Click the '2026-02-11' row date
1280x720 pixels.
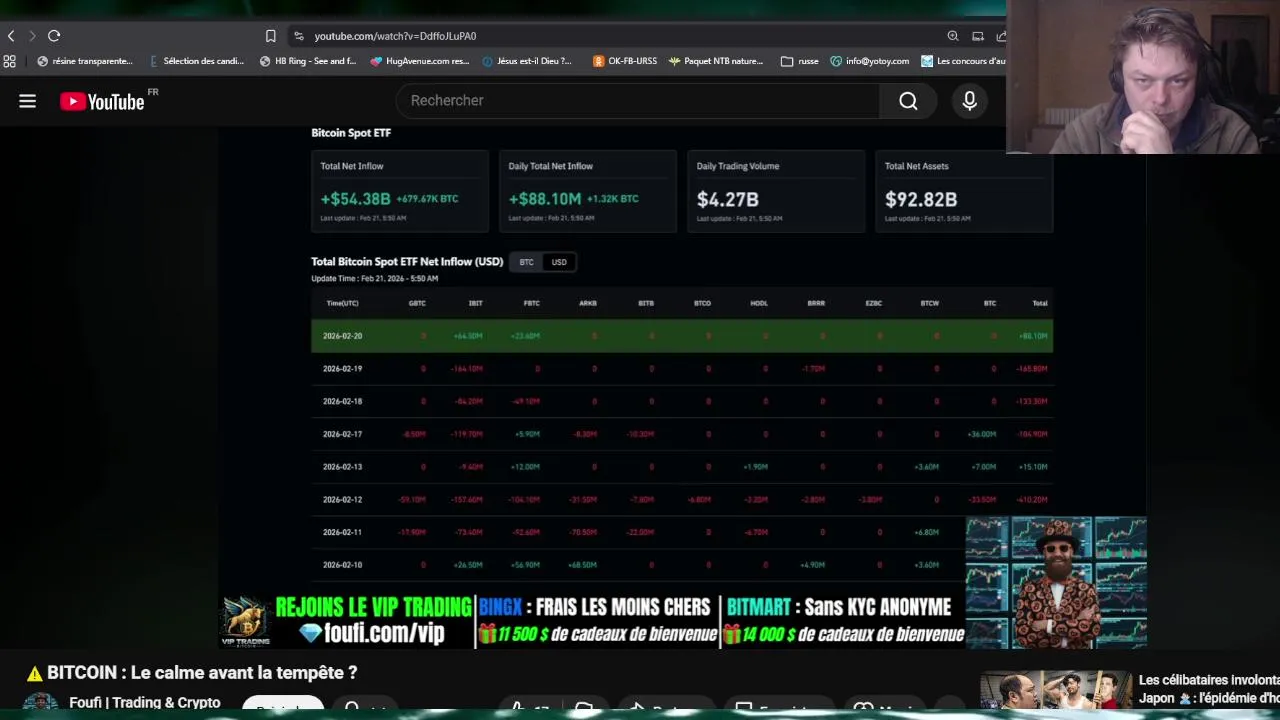coord(342,532)
